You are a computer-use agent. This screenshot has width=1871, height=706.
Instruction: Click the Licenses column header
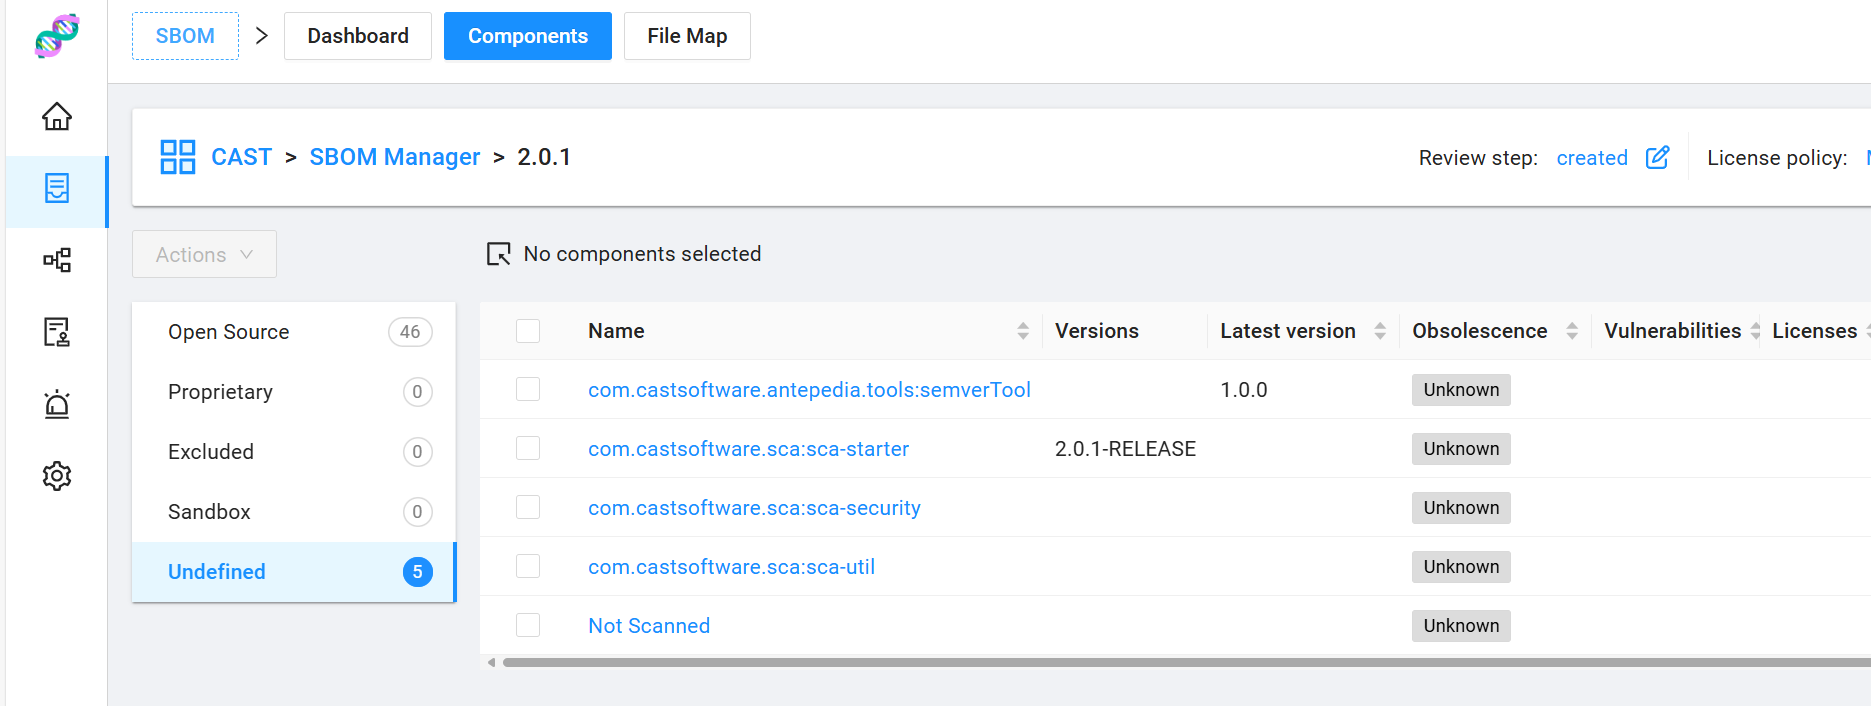click(x=1815, y=331)
